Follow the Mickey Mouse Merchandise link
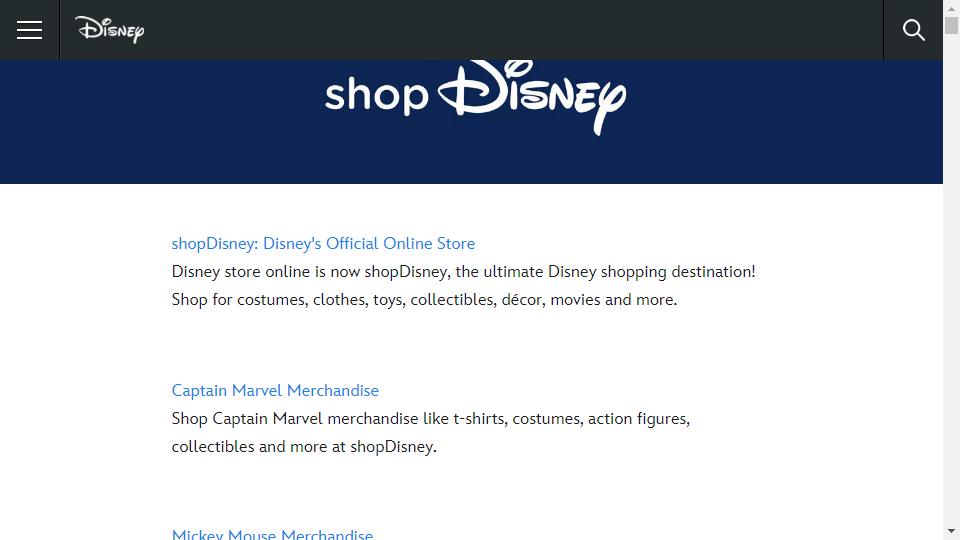The width and height of the screenshot is (960, 540). 272,534
